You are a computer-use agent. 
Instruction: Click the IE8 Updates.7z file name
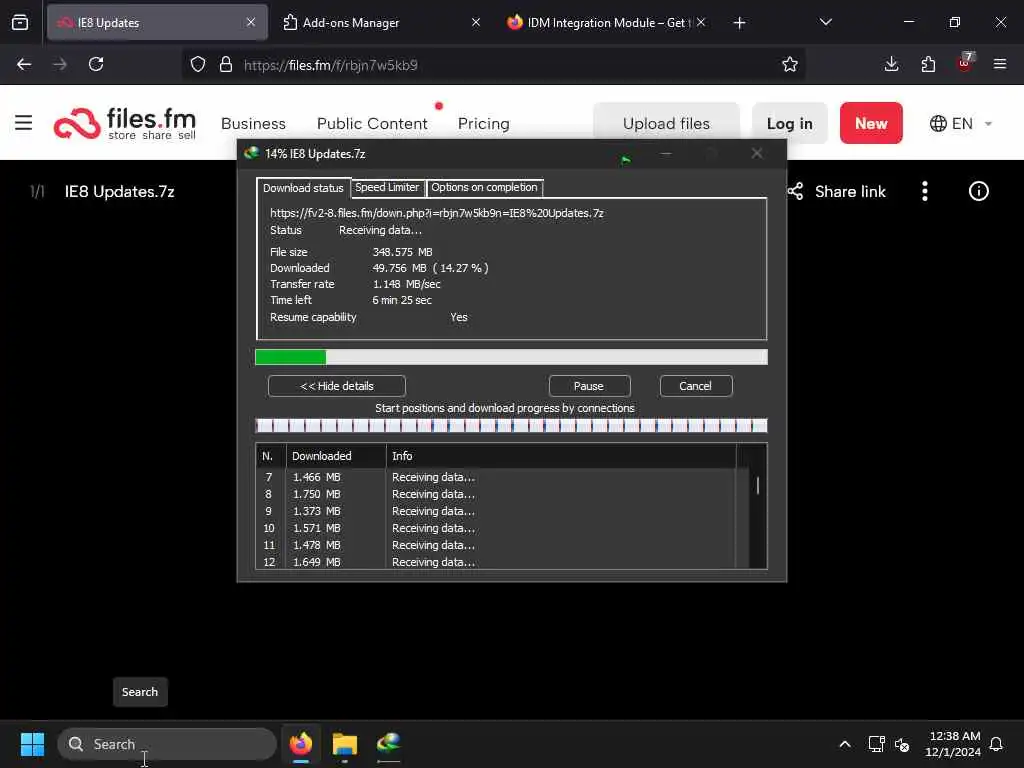point(120,191)
